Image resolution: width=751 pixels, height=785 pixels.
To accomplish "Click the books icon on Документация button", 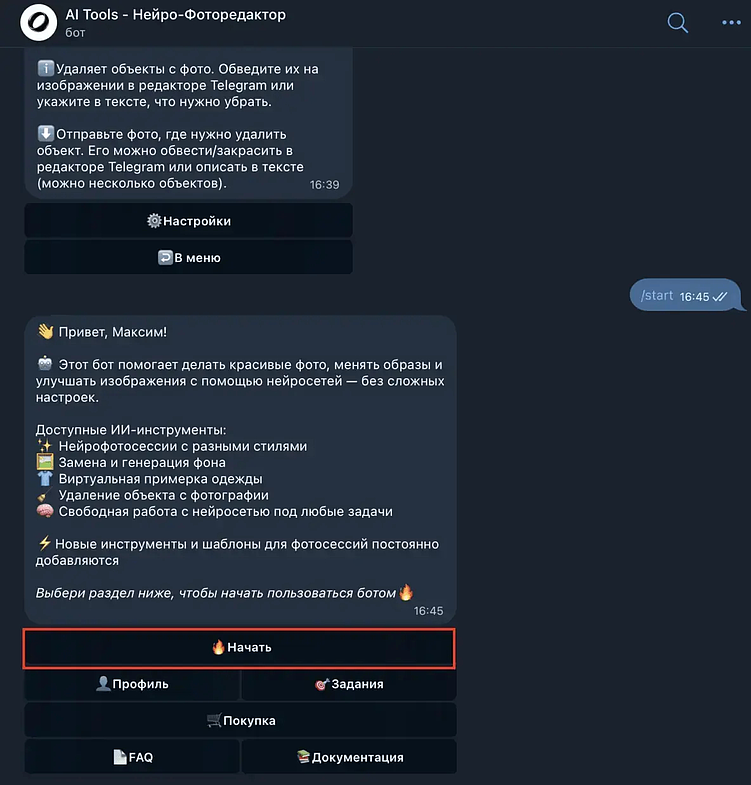I will coord(303,756).
